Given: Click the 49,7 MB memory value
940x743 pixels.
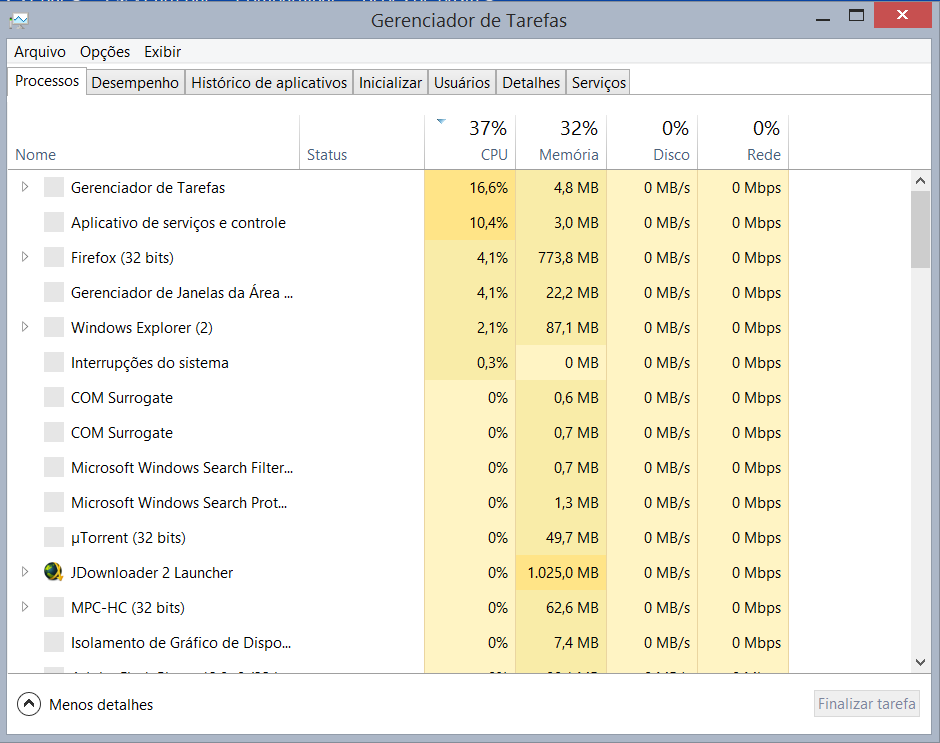Looking at the screenshot, I should (x=572, y=538).
